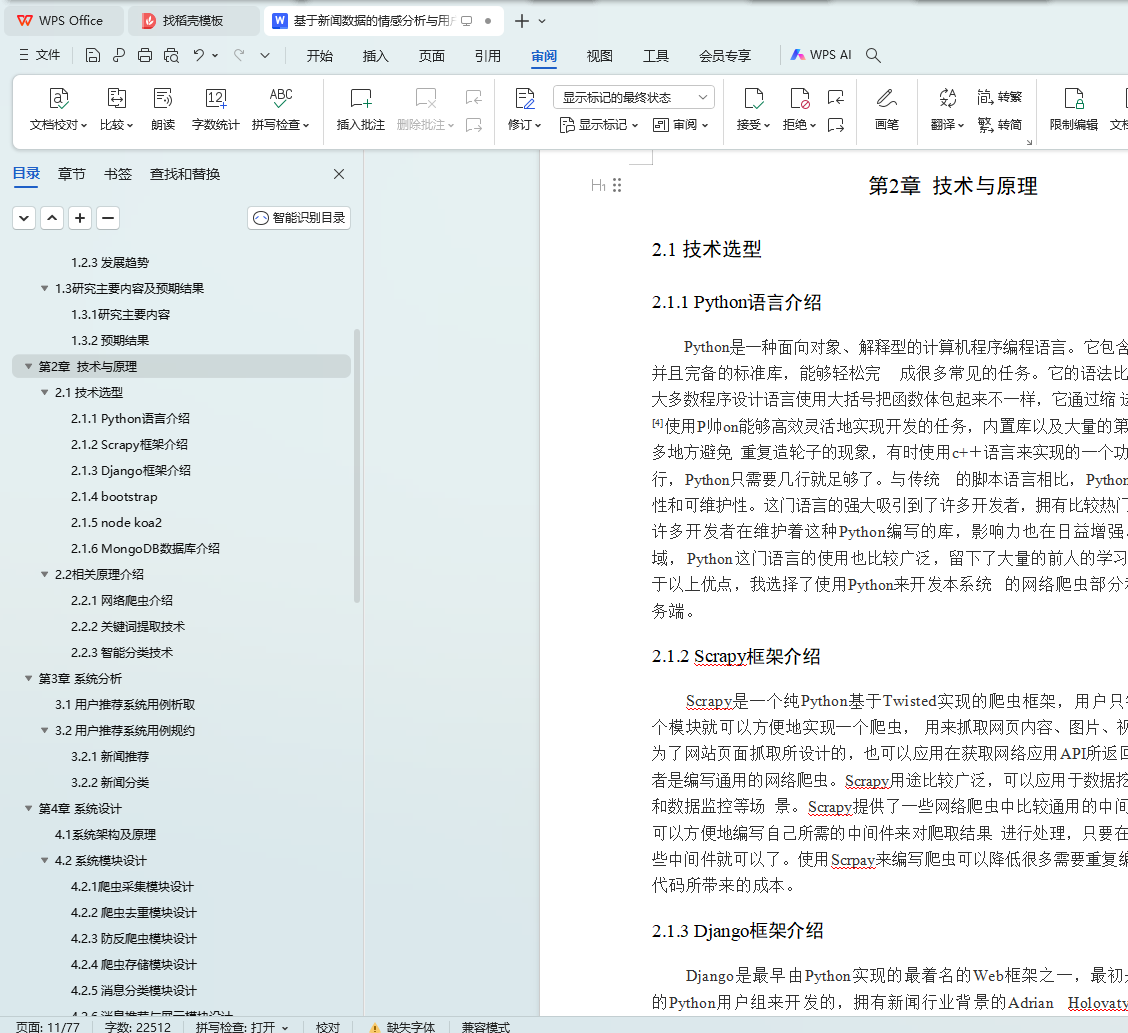Click the minus button in outline toolbar

108,218
